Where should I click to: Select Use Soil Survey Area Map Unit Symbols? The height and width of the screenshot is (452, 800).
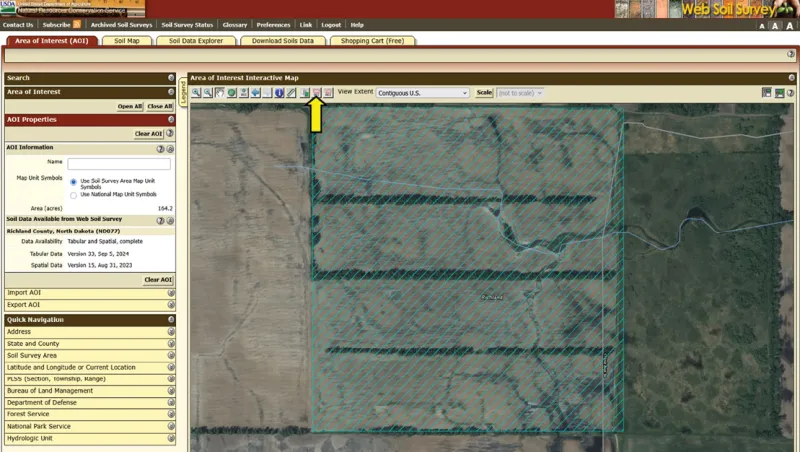(73, 183)
